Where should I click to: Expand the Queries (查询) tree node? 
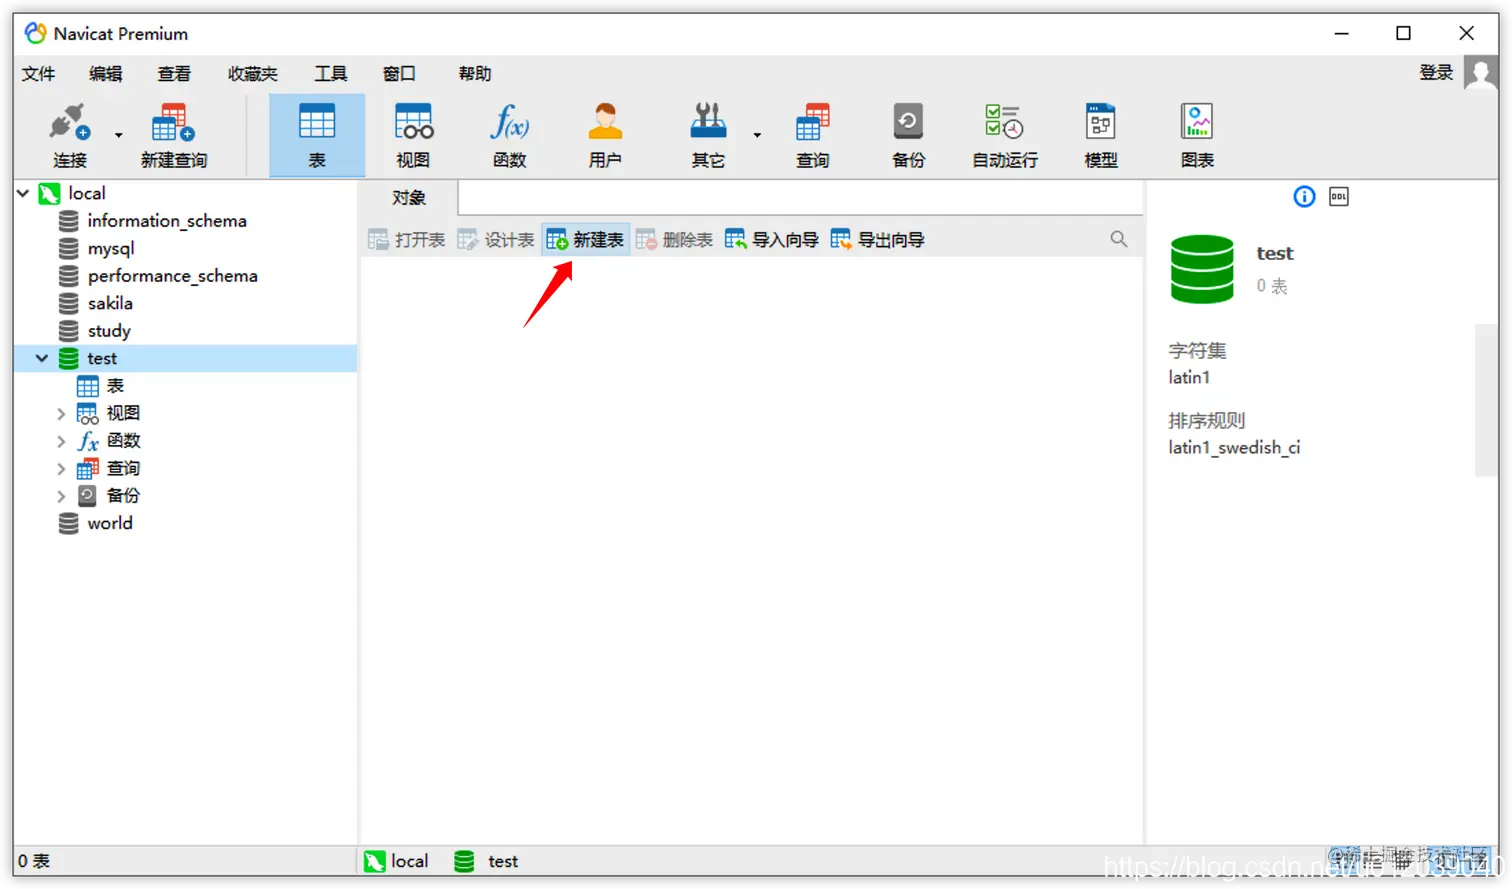(61, 468)
